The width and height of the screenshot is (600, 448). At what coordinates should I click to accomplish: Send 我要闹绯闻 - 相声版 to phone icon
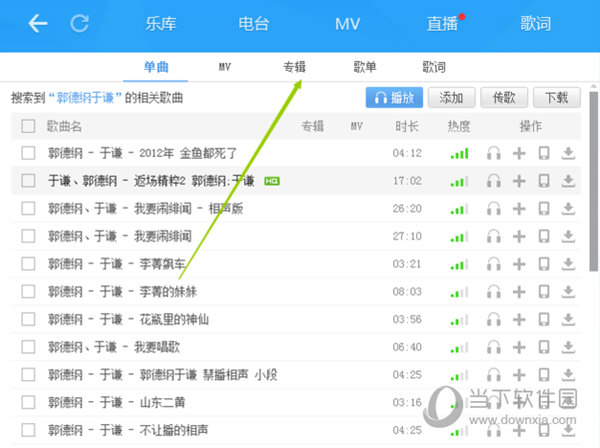click(544, 209)
